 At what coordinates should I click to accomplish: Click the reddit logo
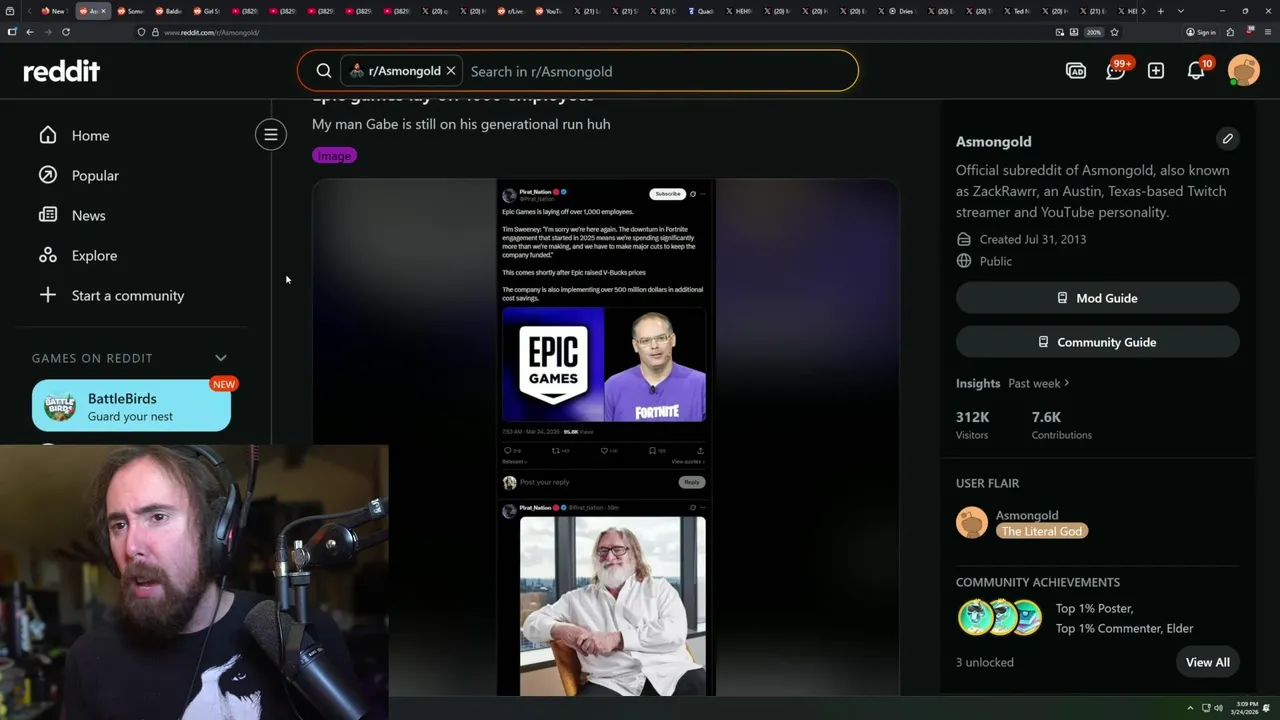pyautogui.click(x=62, y=71)
